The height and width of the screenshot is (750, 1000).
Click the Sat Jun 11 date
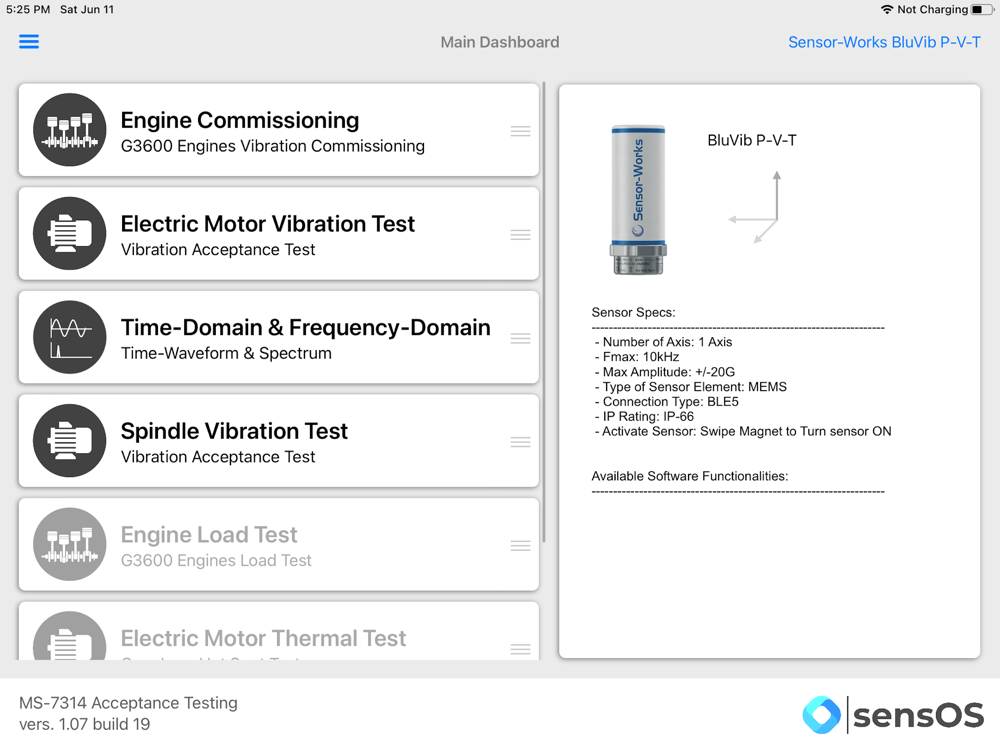87,10
